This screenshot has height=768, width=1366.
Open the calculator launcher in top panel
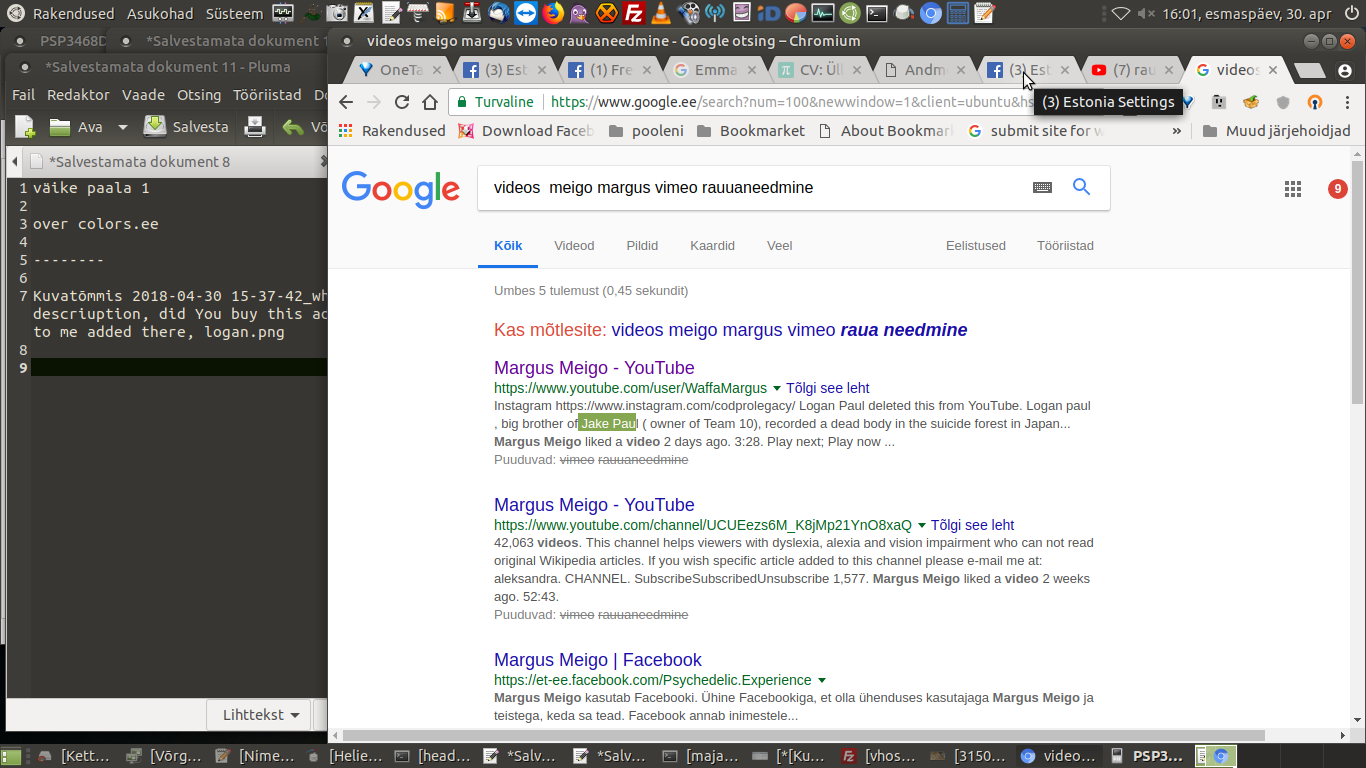[x=958, y=14]
